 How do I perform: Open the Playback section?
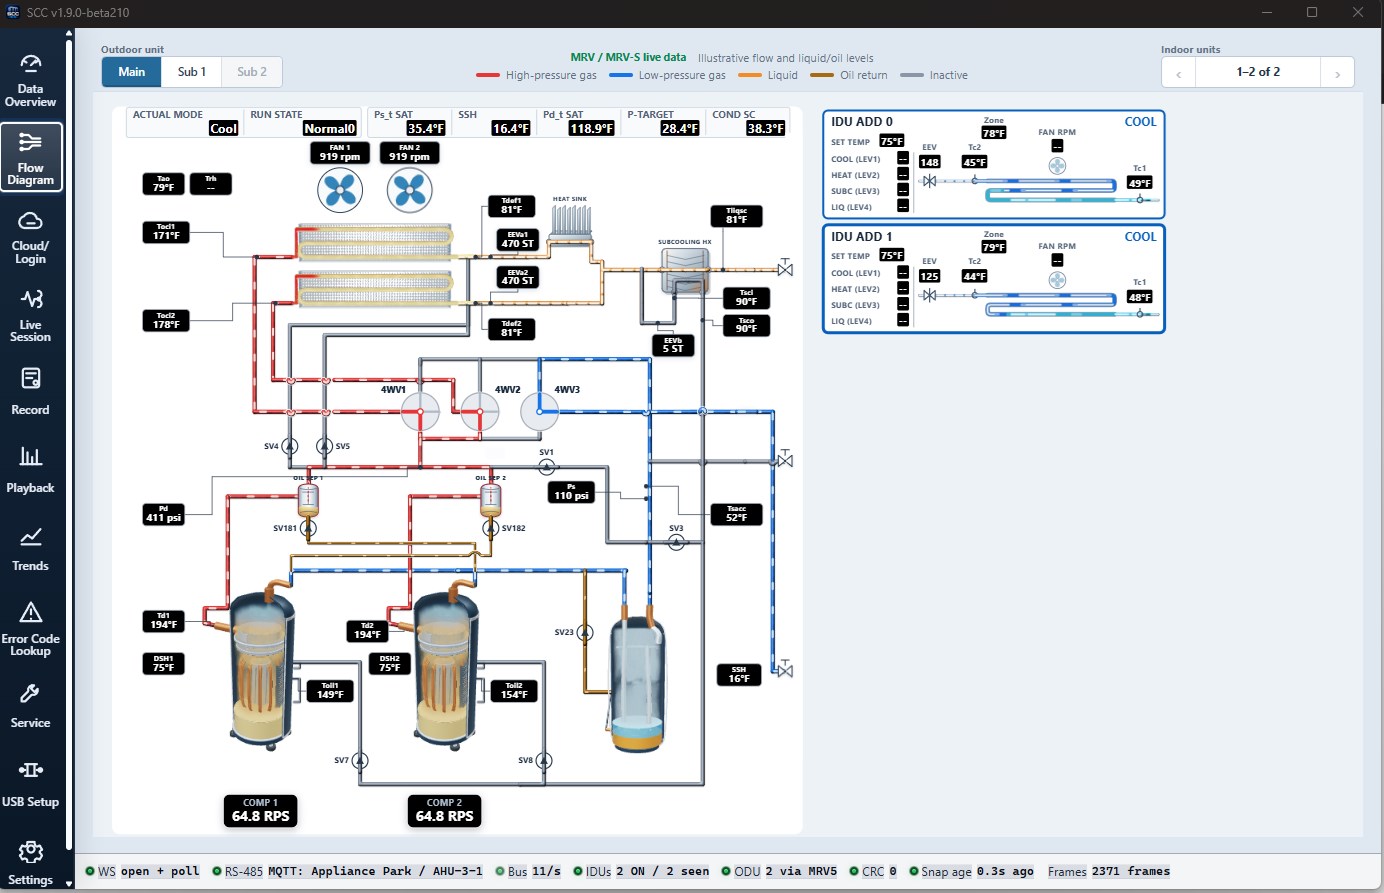tap(31, 470)
